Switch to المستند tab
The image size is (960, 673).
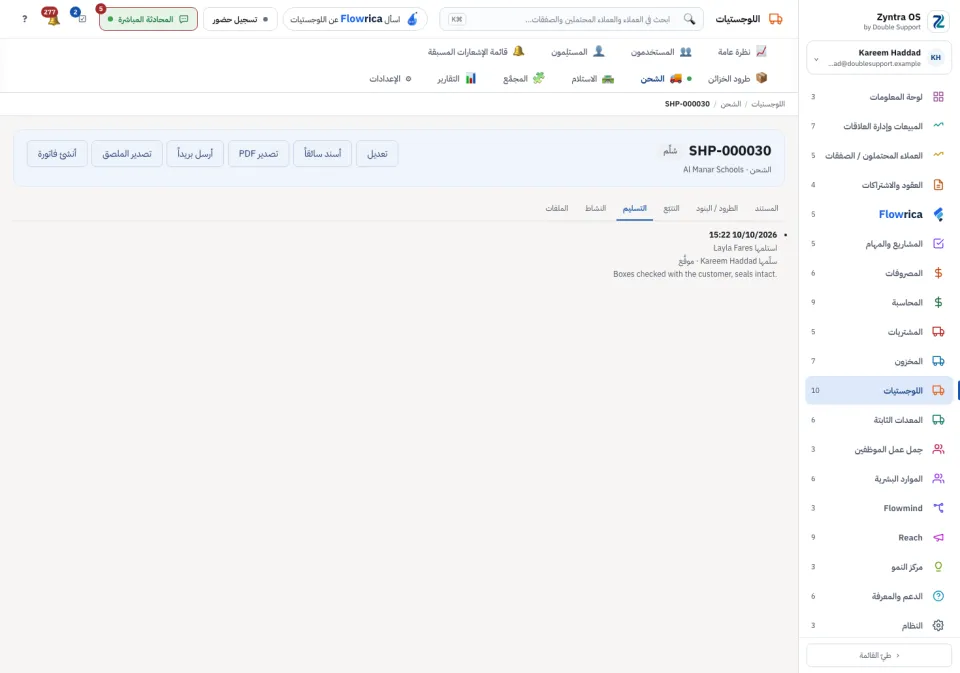point(767,209)
